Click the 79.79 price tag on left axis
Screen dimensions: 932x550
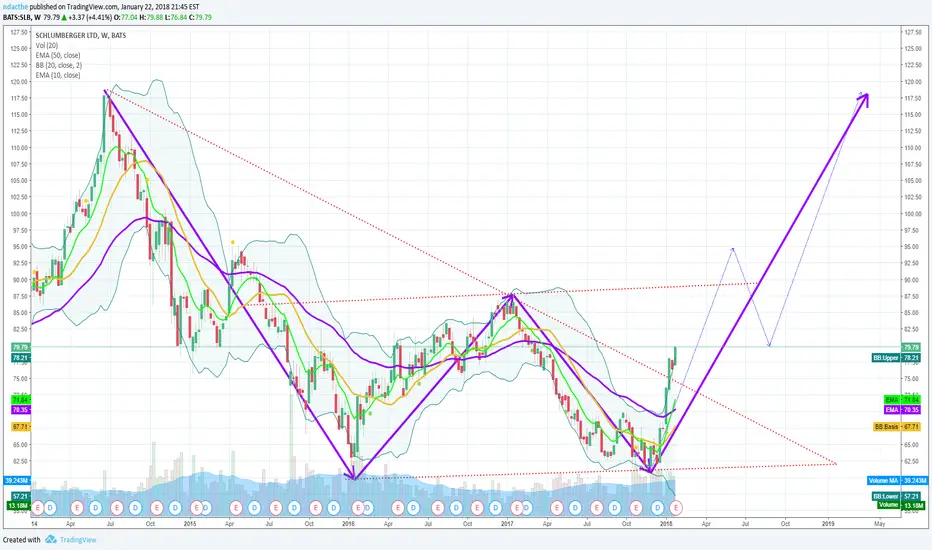point(20,347)
